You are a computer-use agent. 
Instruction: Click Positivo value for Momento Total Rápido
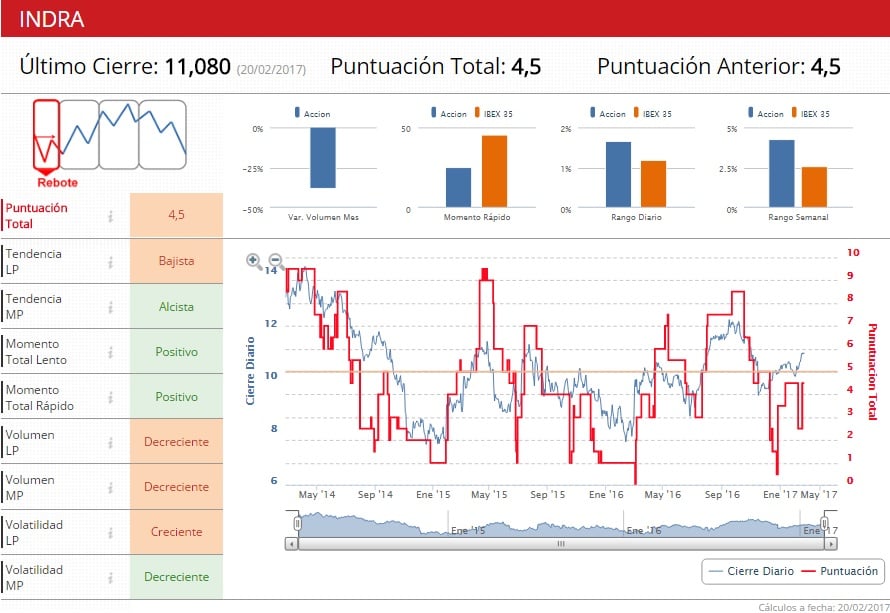(x=177, y=397)
